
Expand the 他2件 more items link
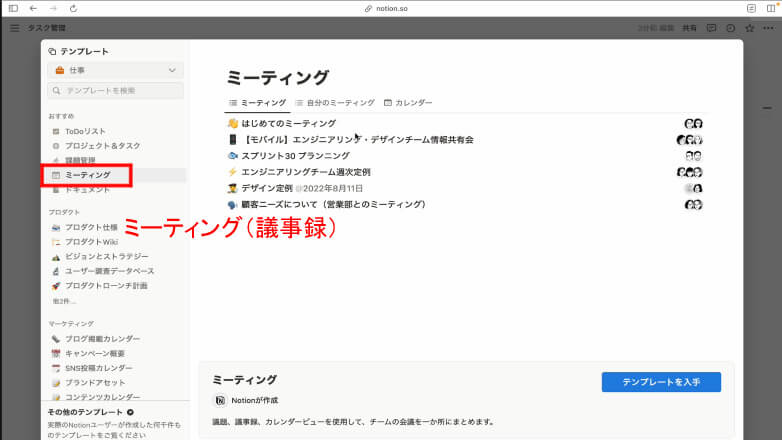tap(64, 301)
